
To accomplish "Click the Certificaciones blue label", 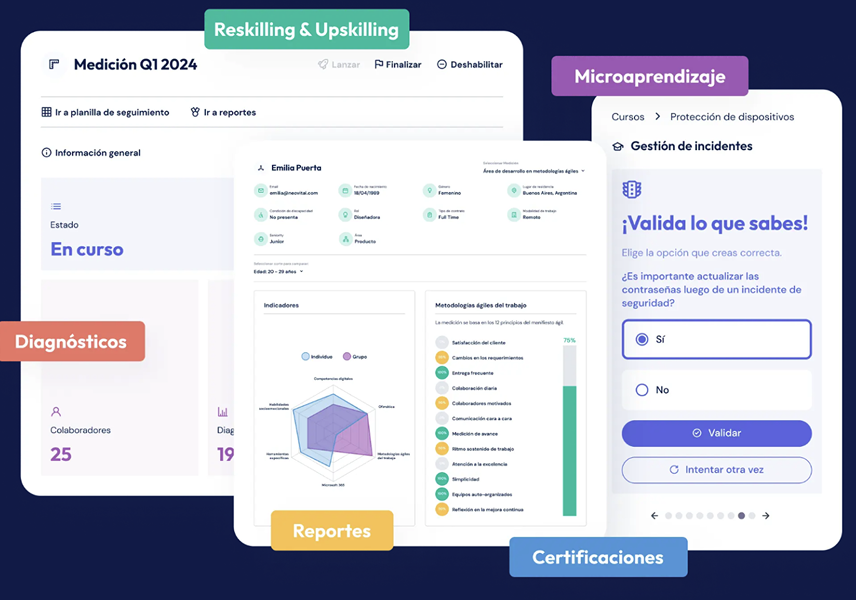I will pyautogui.click(x=598, y=557).
